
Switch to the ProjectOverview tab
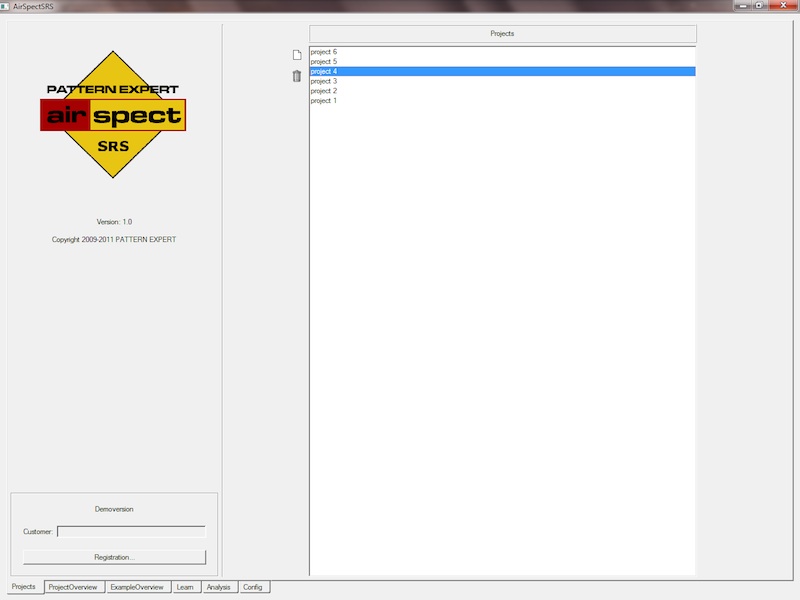pyautogui.click(x=73, y=587)
